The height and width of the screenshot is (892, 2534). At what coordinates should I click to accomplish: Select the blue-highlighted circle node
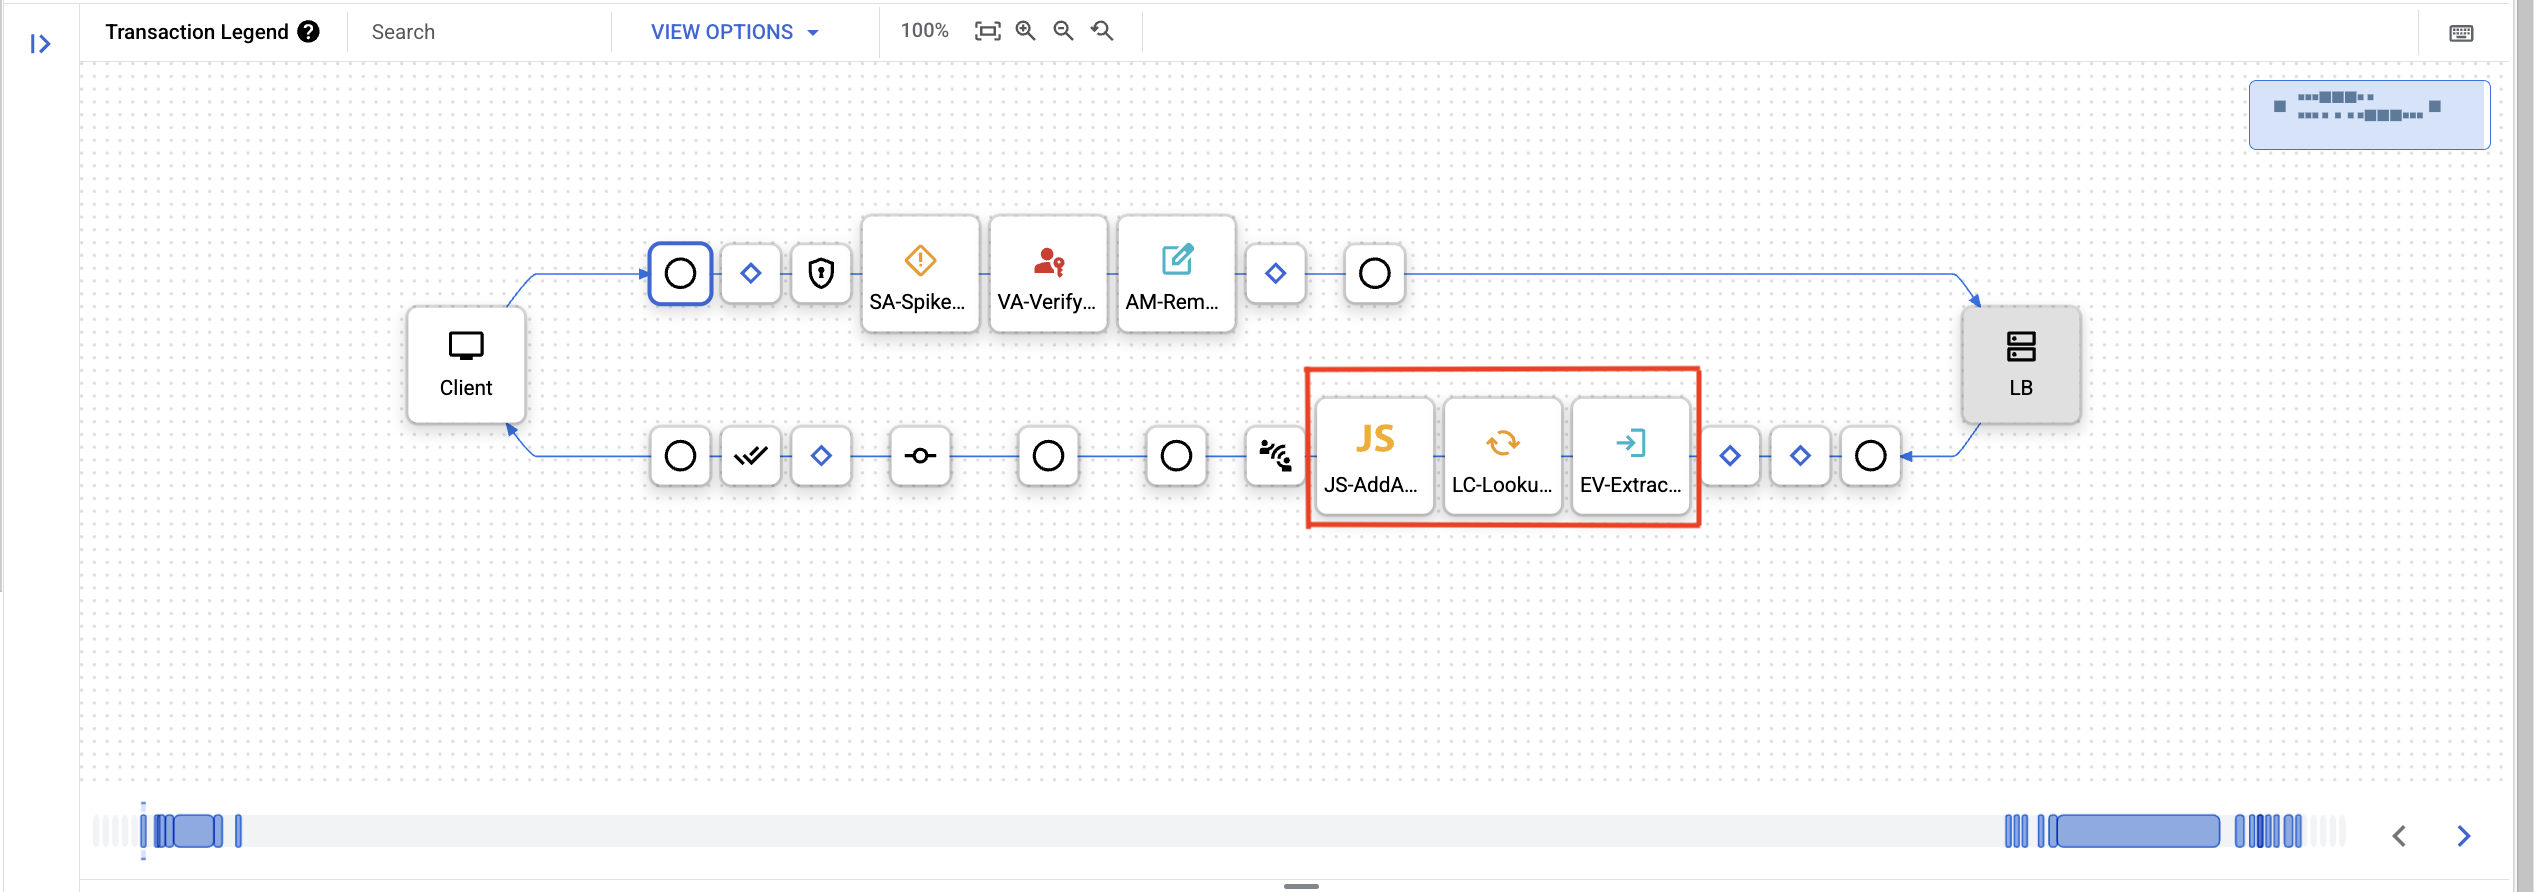[680, 273]
